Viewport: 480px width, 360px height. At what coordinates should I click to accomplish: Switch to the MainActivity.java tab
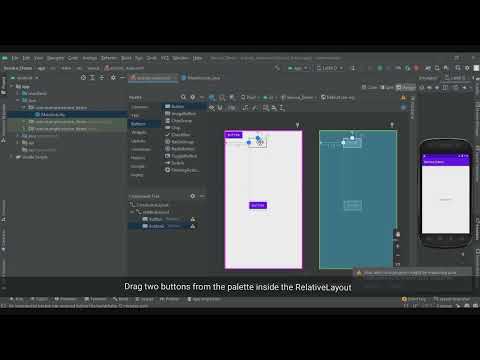[x=201, y=78]
